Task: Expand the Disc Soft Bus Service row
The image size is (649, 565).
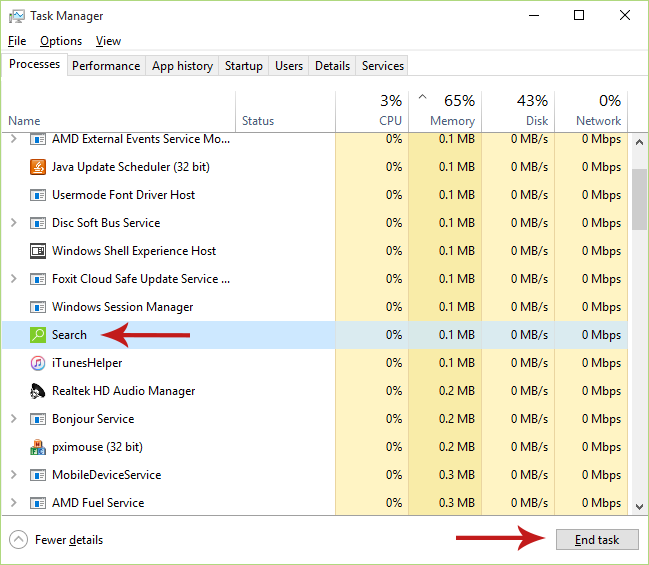Action: point(14,223)
